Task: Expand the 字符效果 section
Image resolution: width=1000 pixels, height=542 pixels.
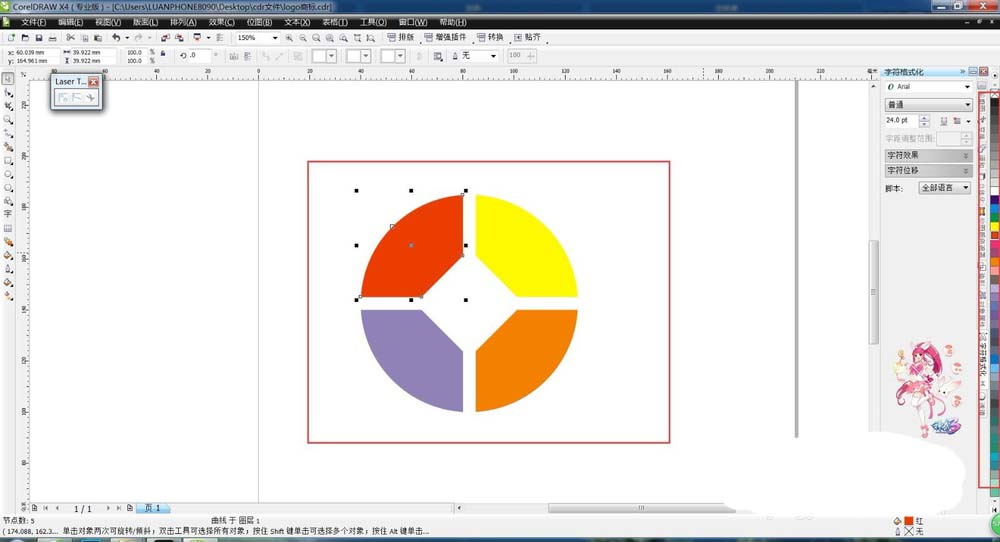Action: point(927,156)
